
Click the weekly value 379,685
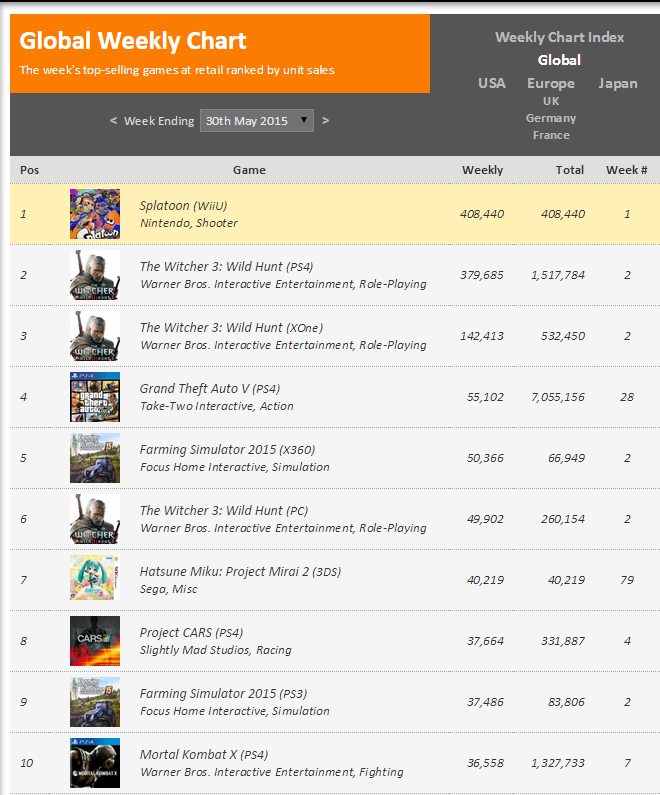[482, 275]
